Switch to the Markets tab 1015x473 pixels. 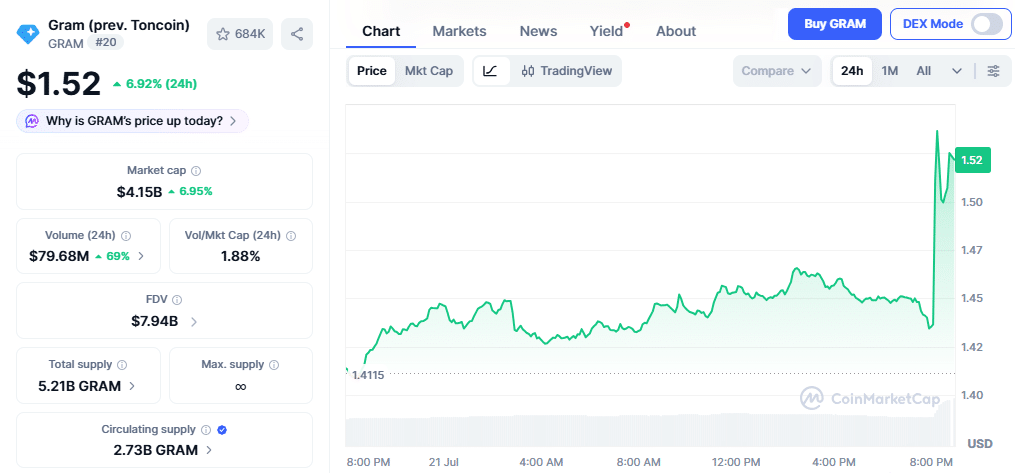point(460,31)
